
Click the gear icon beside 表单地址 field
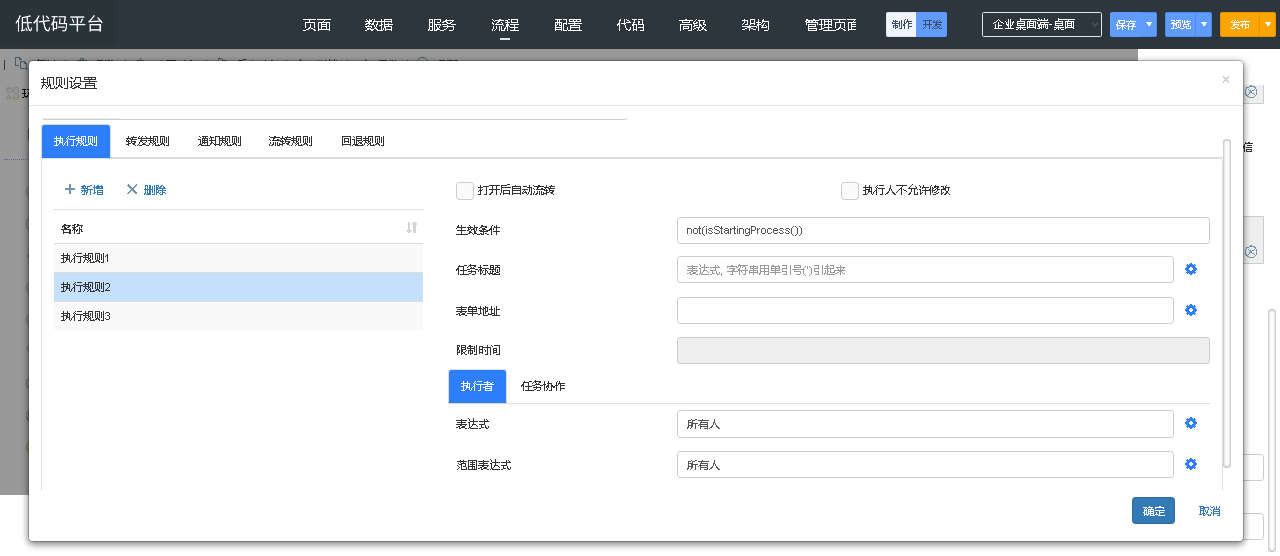[x=1191, y=310]
